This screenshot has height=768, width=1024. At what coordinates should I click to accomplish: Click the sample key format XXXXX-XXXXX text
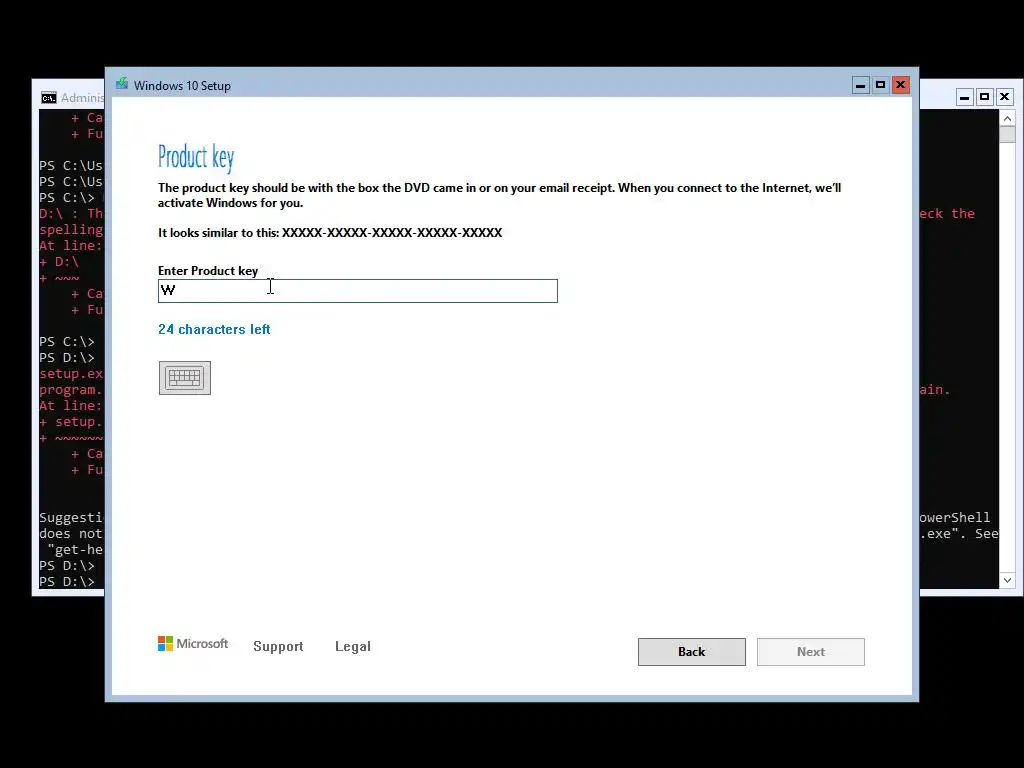tap(392, 232)
